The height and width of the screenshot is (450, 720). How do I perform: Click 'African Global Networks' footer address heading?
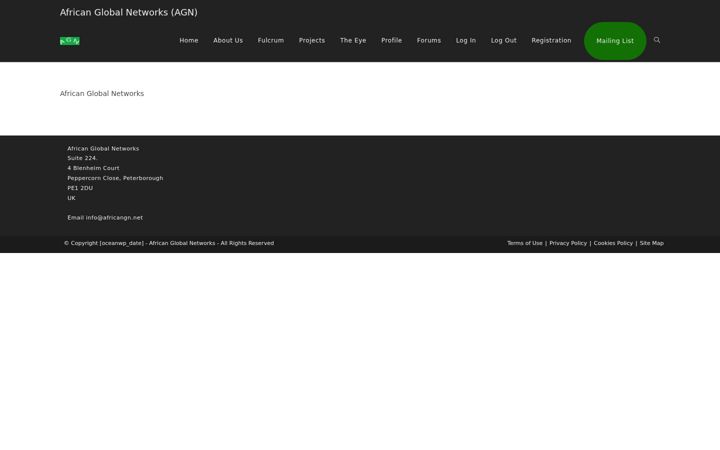(103, 148)
